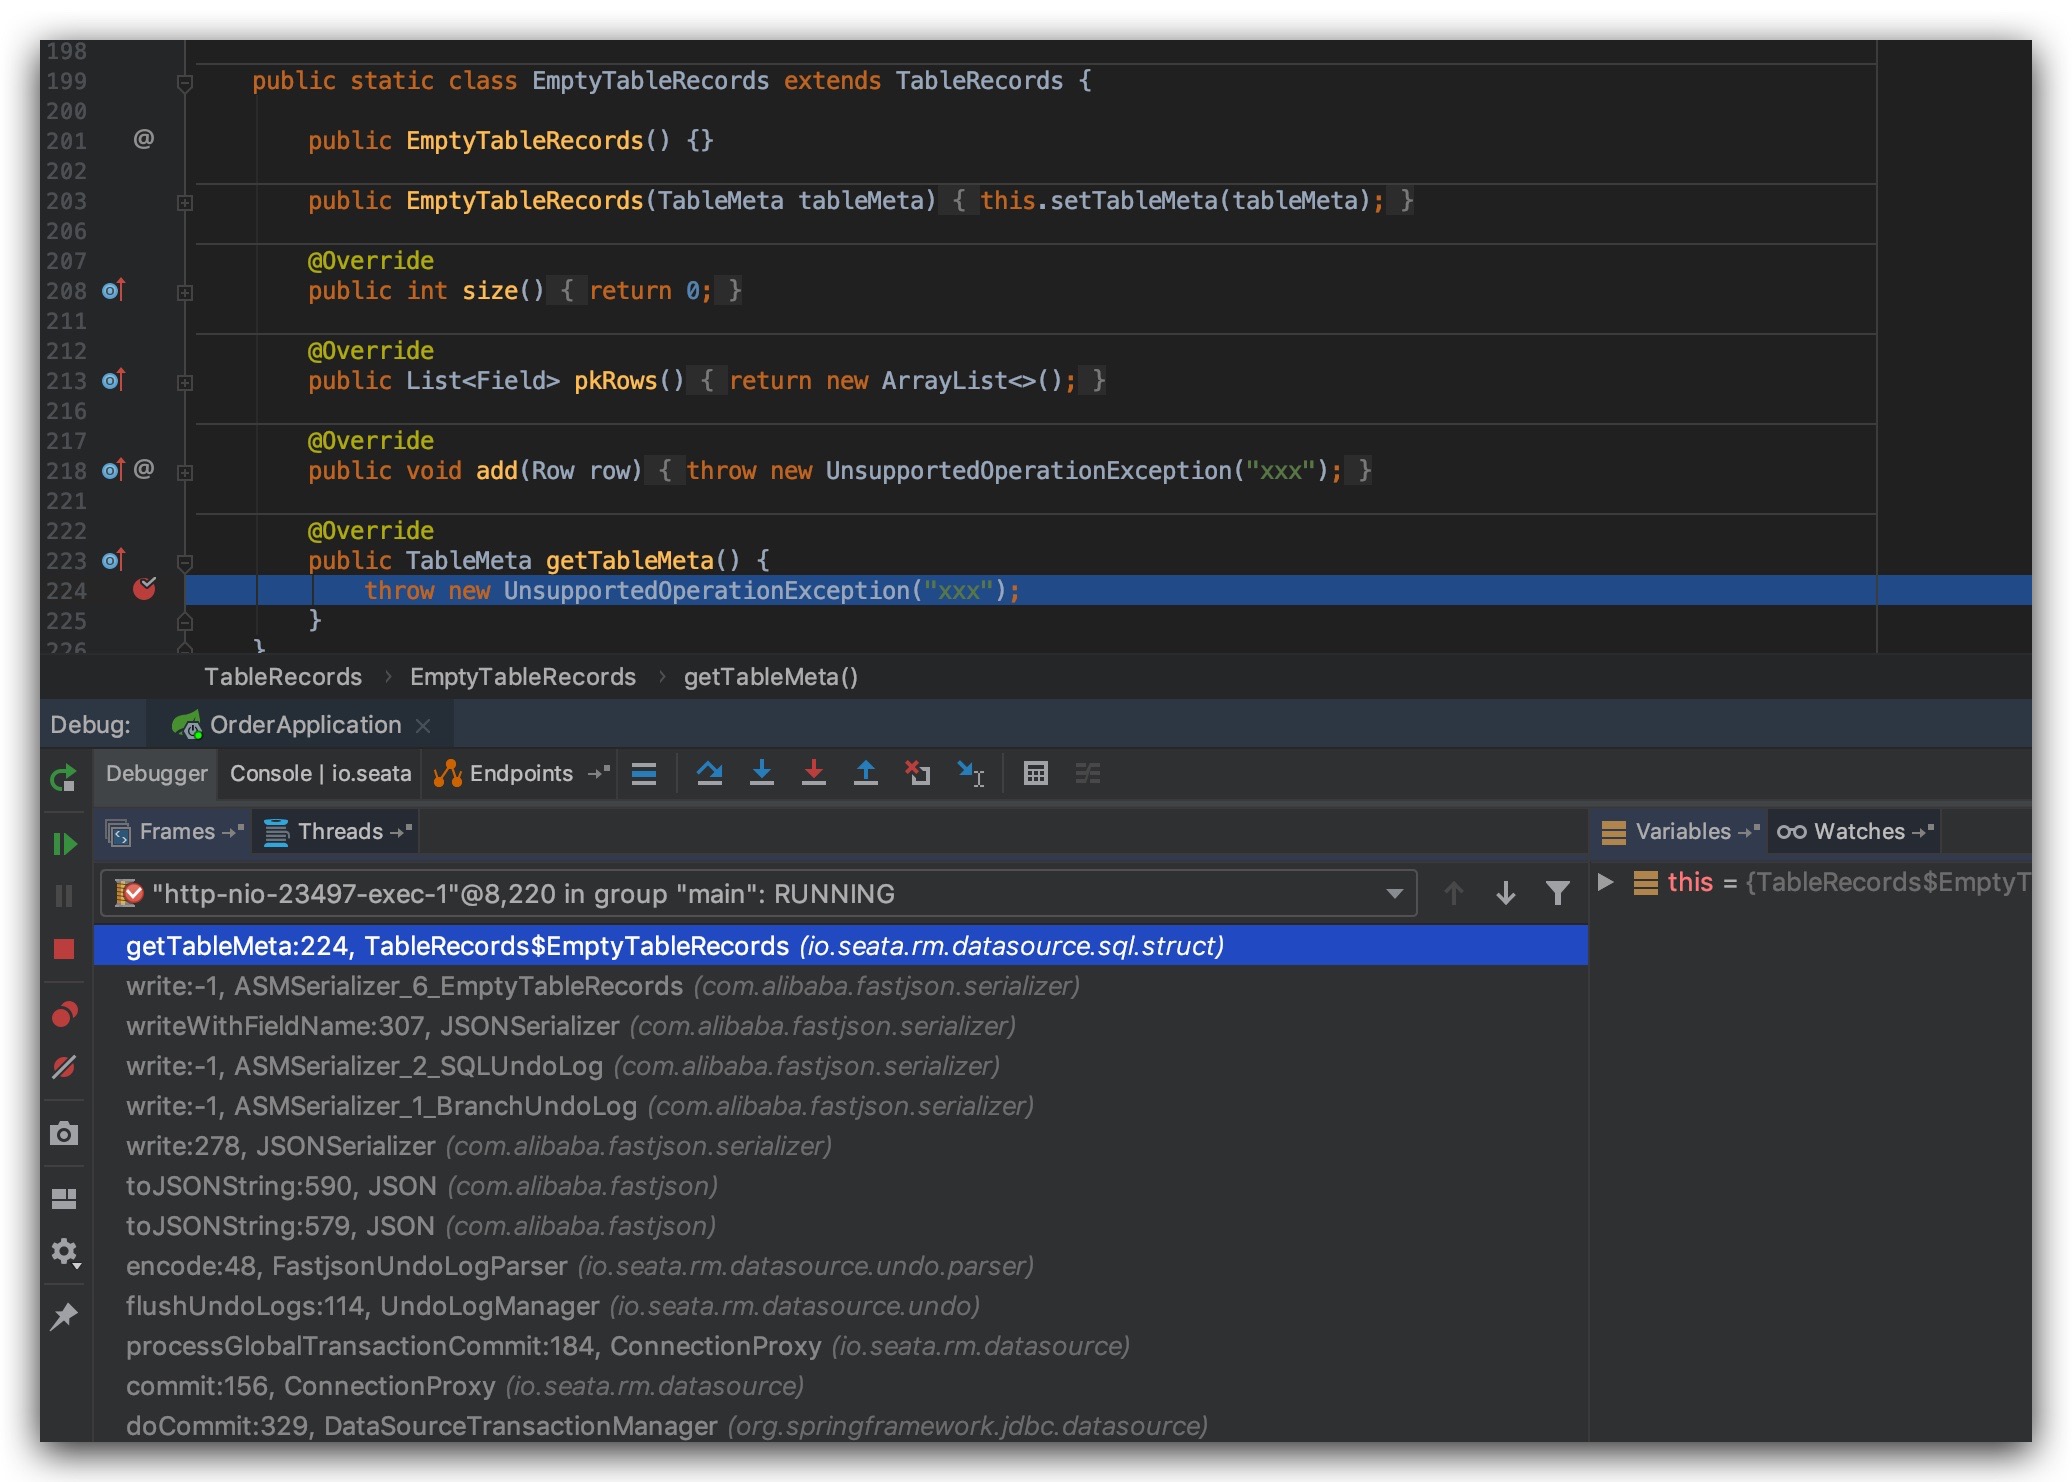Open the Evaluate Expression calculator
Screen dimensions: 2072x1482
click(1036, 773)
